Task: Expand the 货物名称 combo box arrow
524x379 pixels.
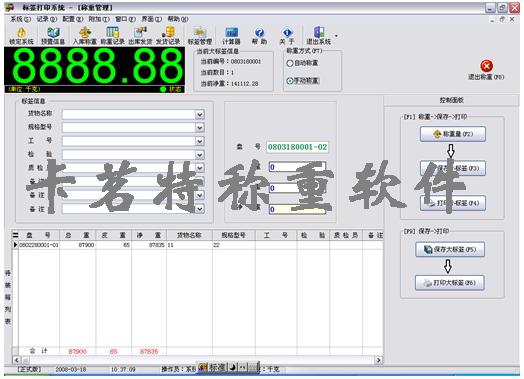Action: 200,115
